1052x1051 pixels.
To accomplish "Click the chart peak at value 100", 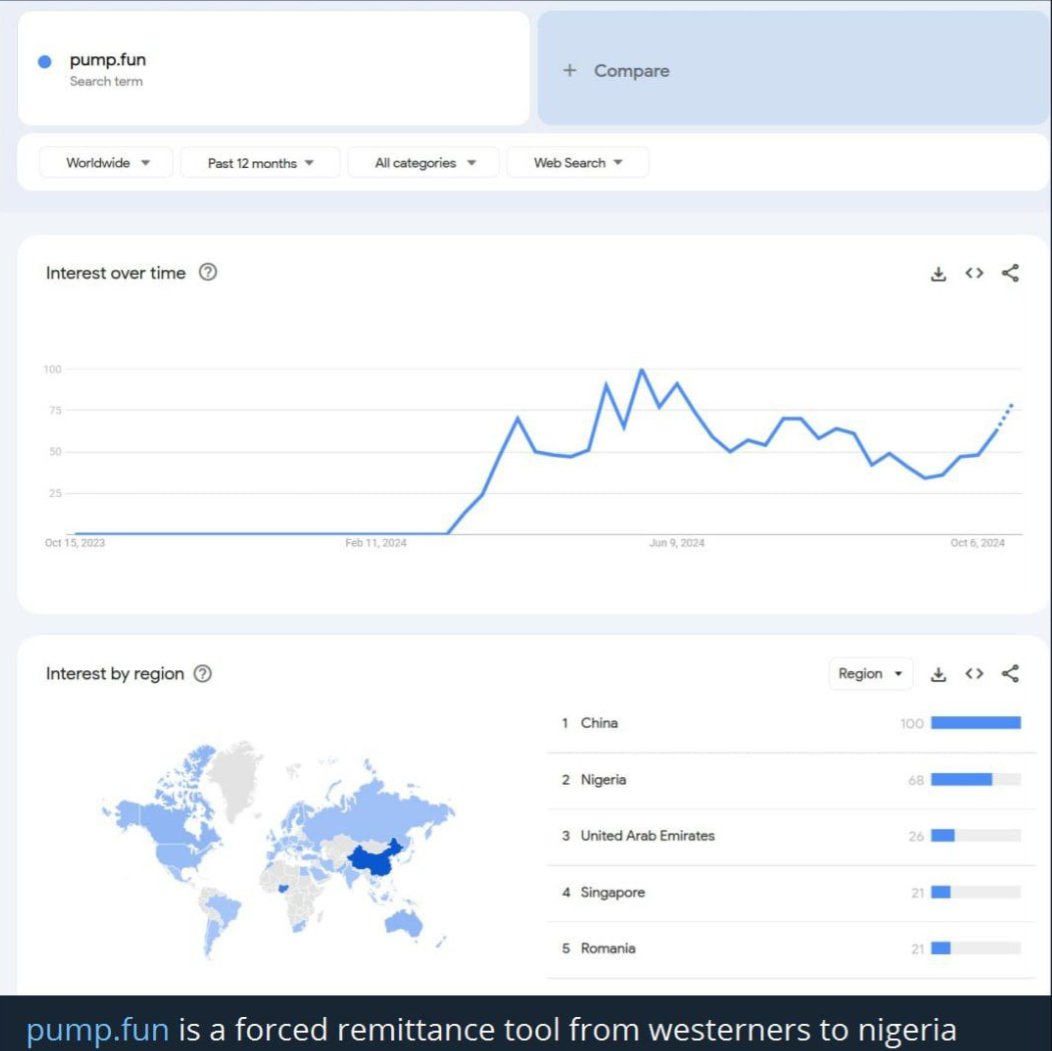I will 642,370.
